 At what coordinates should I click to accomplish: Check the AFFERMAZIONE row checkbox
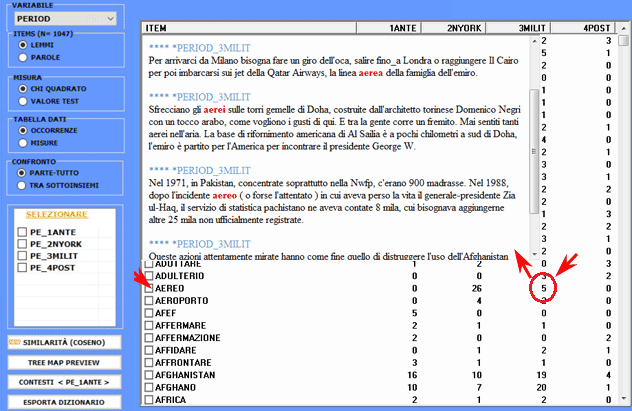pyautogui.click(x=149, y=338)
